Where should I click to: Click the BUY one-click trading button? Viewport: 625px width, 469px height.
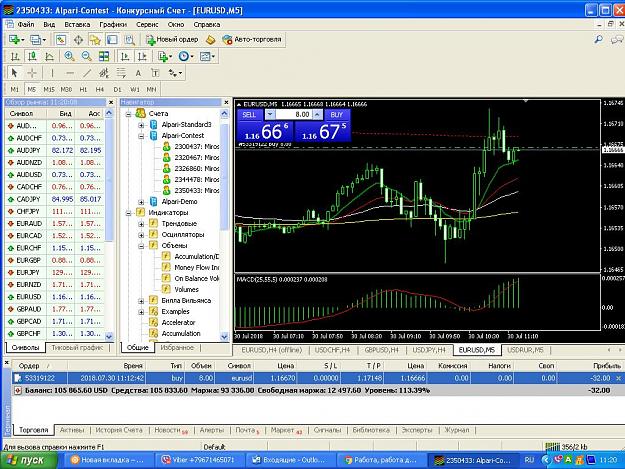337,115
